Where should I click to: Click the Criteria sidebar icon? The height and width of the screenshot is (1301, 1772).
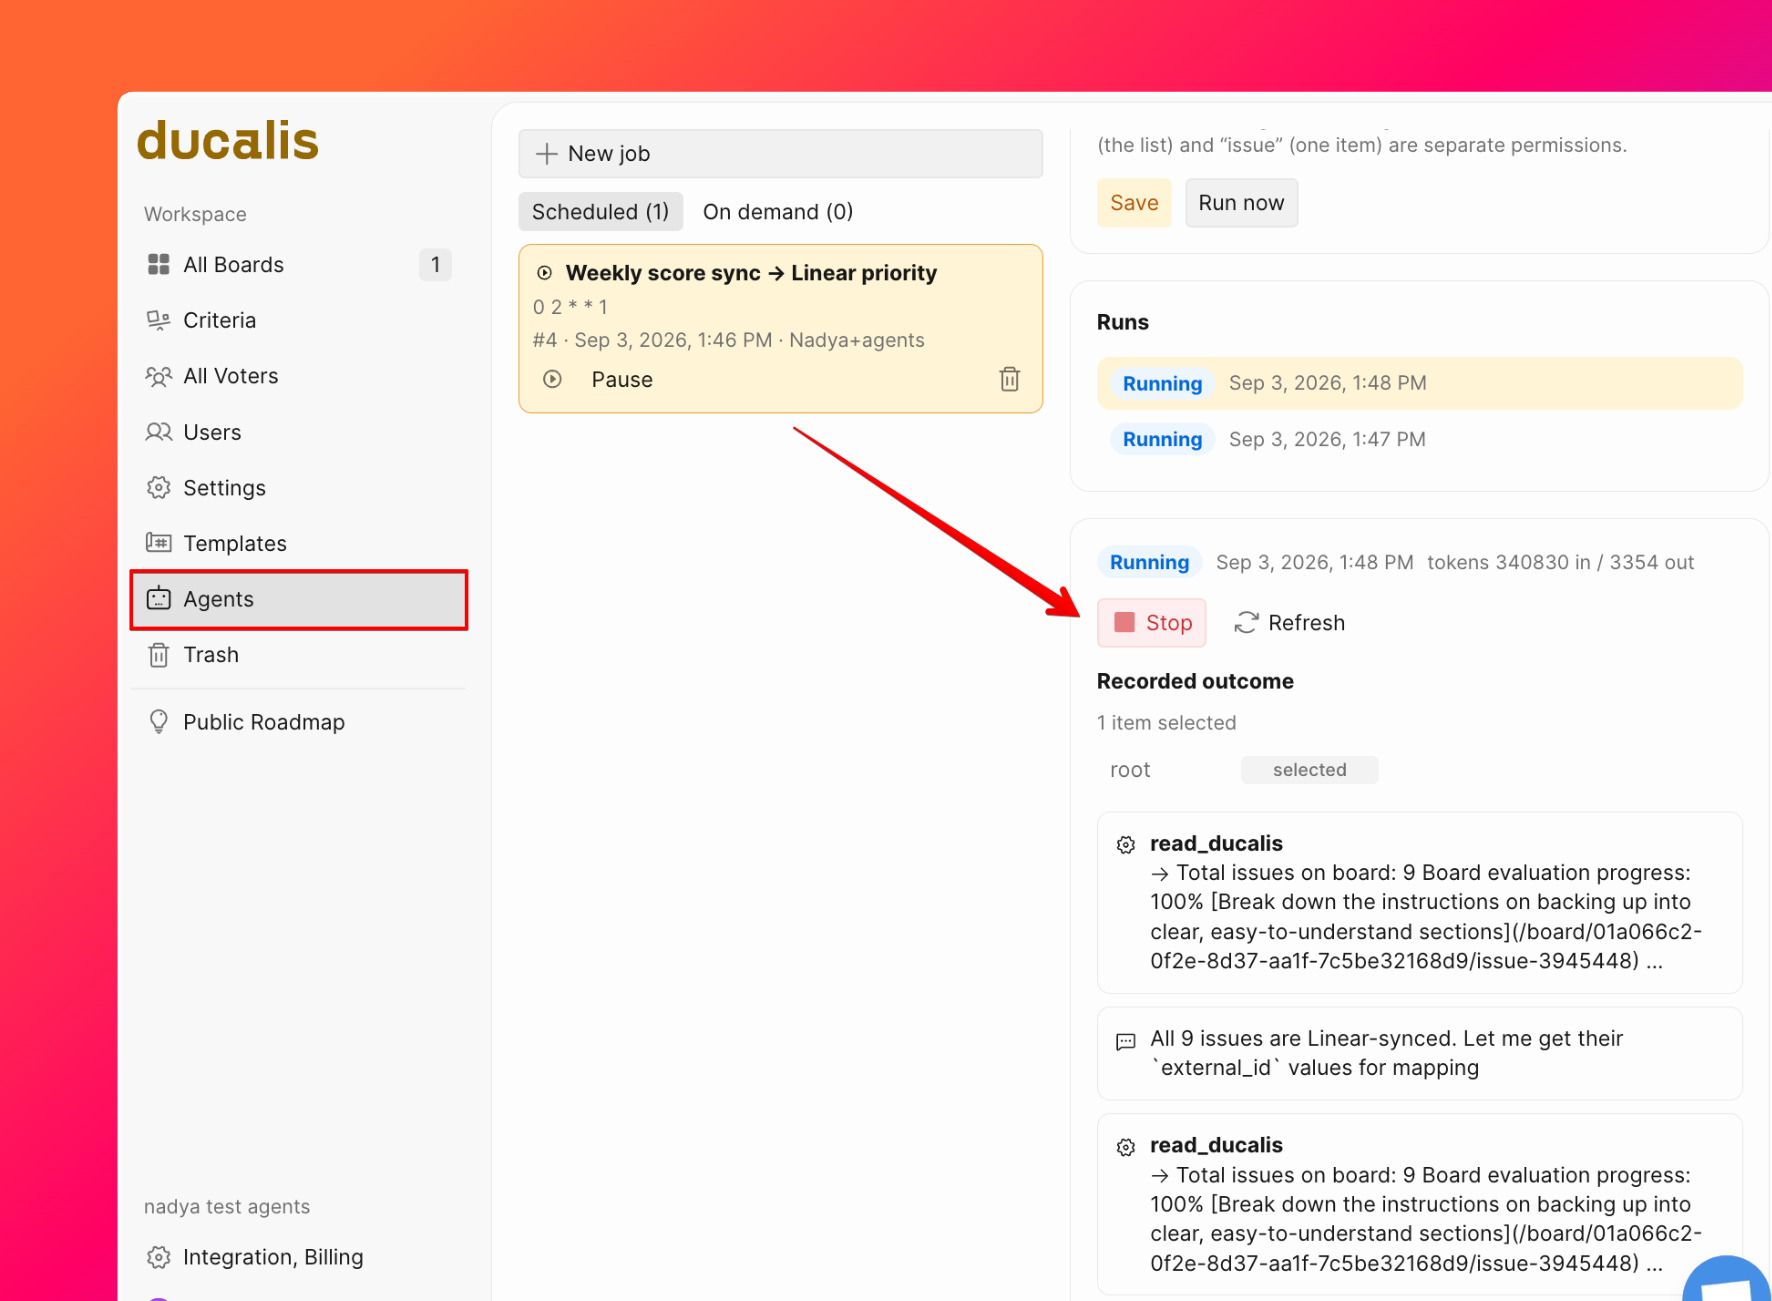[x=158, y=320]
